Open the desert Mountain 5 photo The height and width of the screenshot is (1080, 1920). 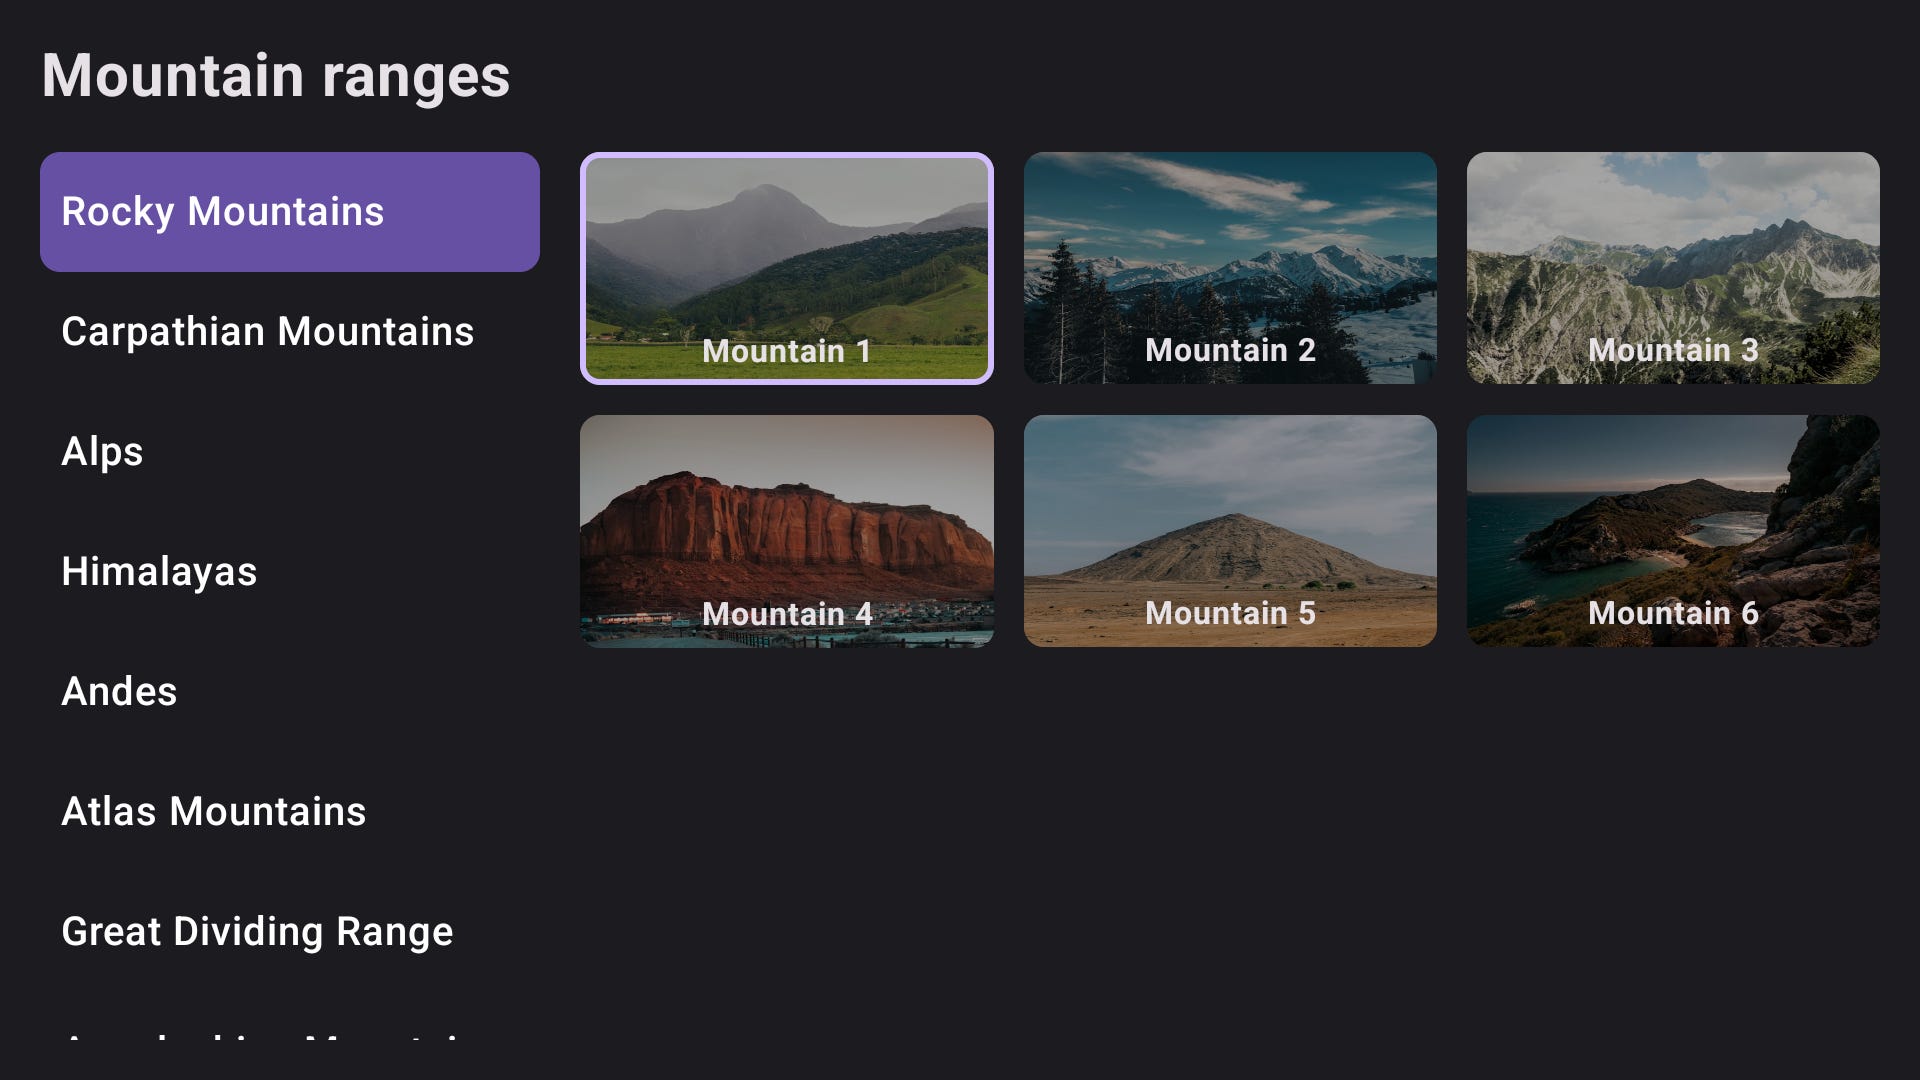coord(1229,531)
